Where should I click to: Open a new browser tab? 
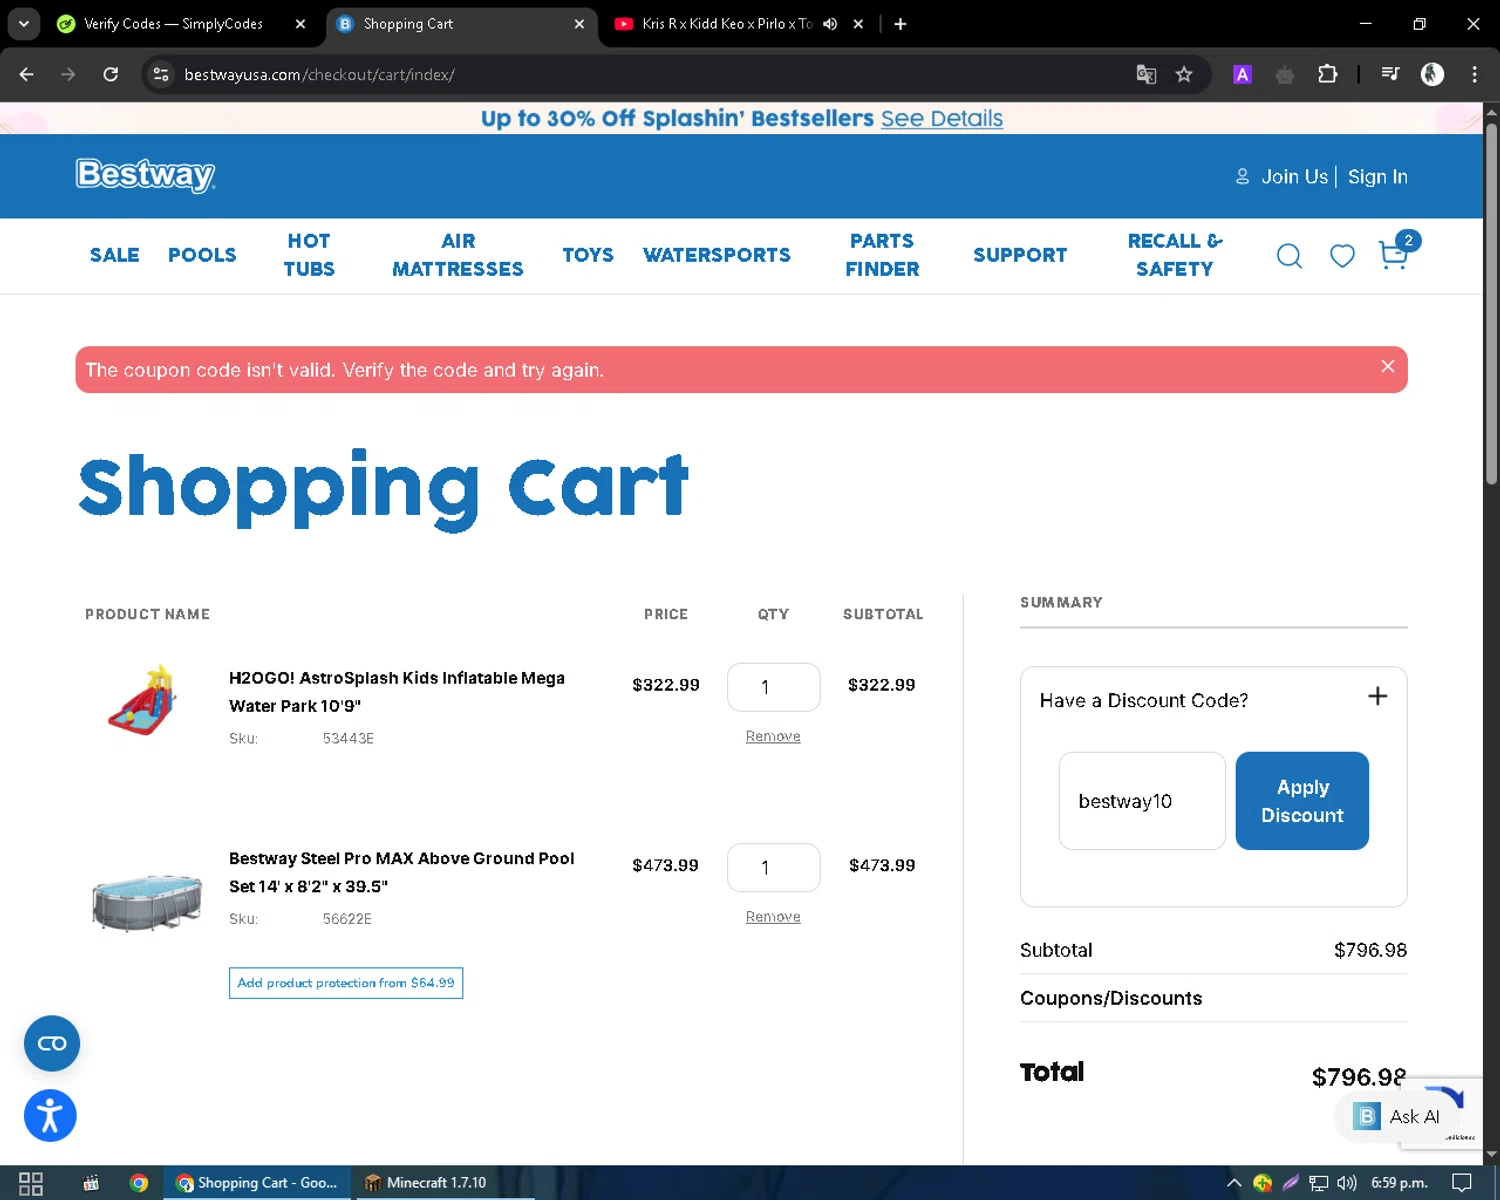(x=900, y=24)
